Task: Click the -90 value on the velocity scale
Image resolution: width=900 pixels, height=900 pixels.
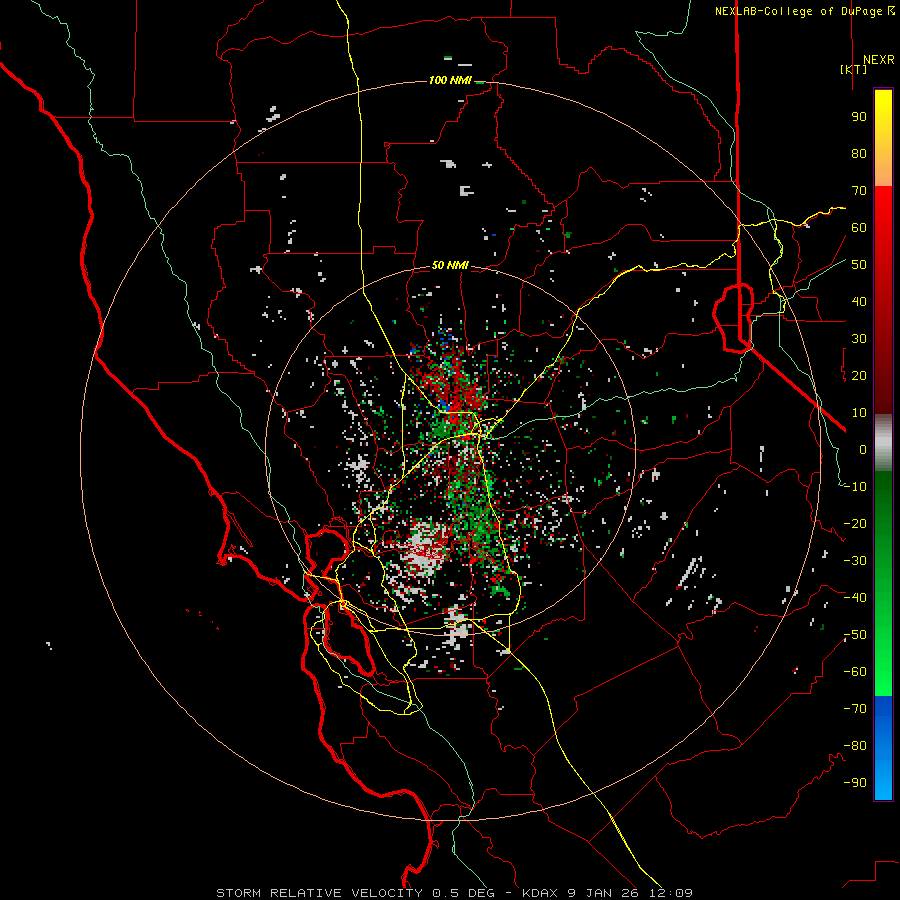Action: (855, 783)
